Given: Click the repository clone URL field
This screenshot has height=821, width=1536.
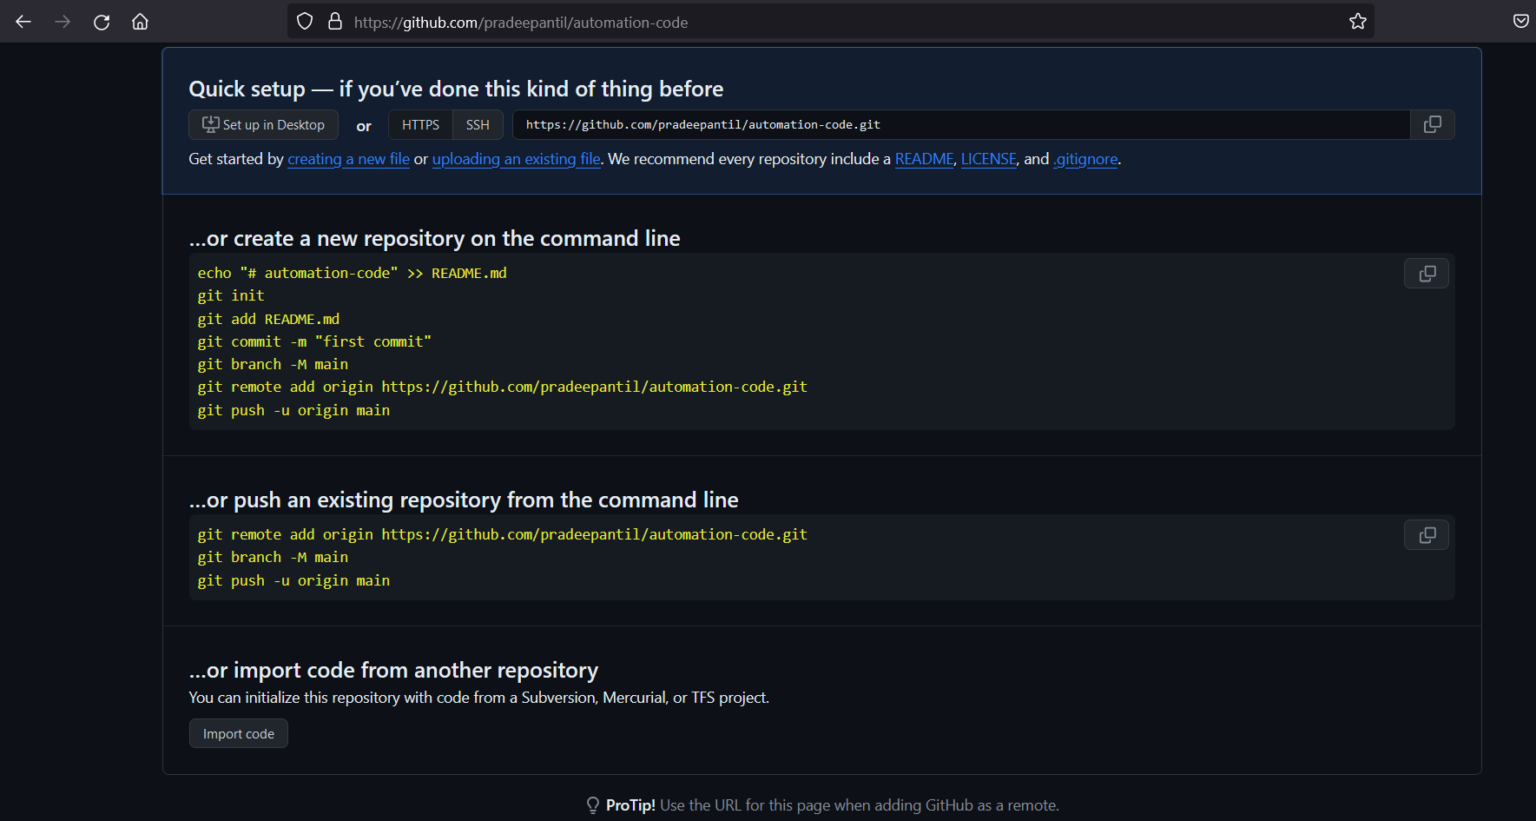Looking at the screenshot, I should tap(961, 125).
